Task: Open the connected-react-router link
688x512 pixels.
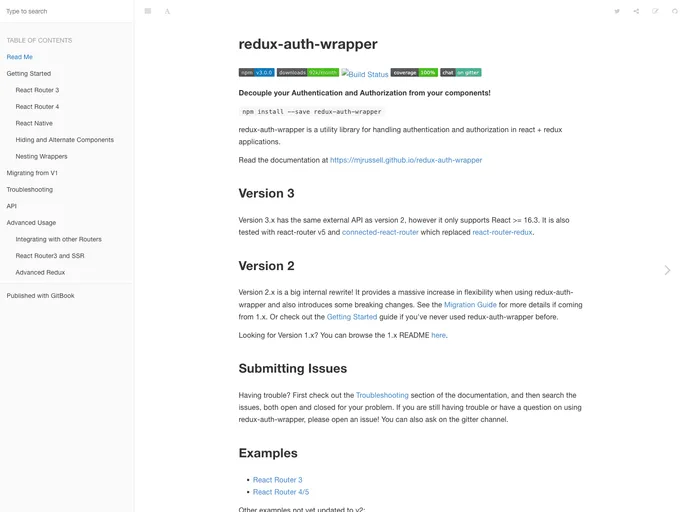Action: point(380,232)
